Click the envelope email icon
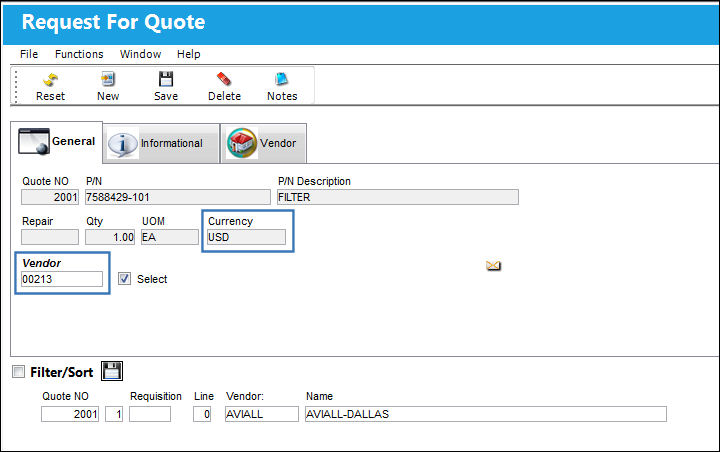Screen dimensions: 720x452 (x=494, y=266)
